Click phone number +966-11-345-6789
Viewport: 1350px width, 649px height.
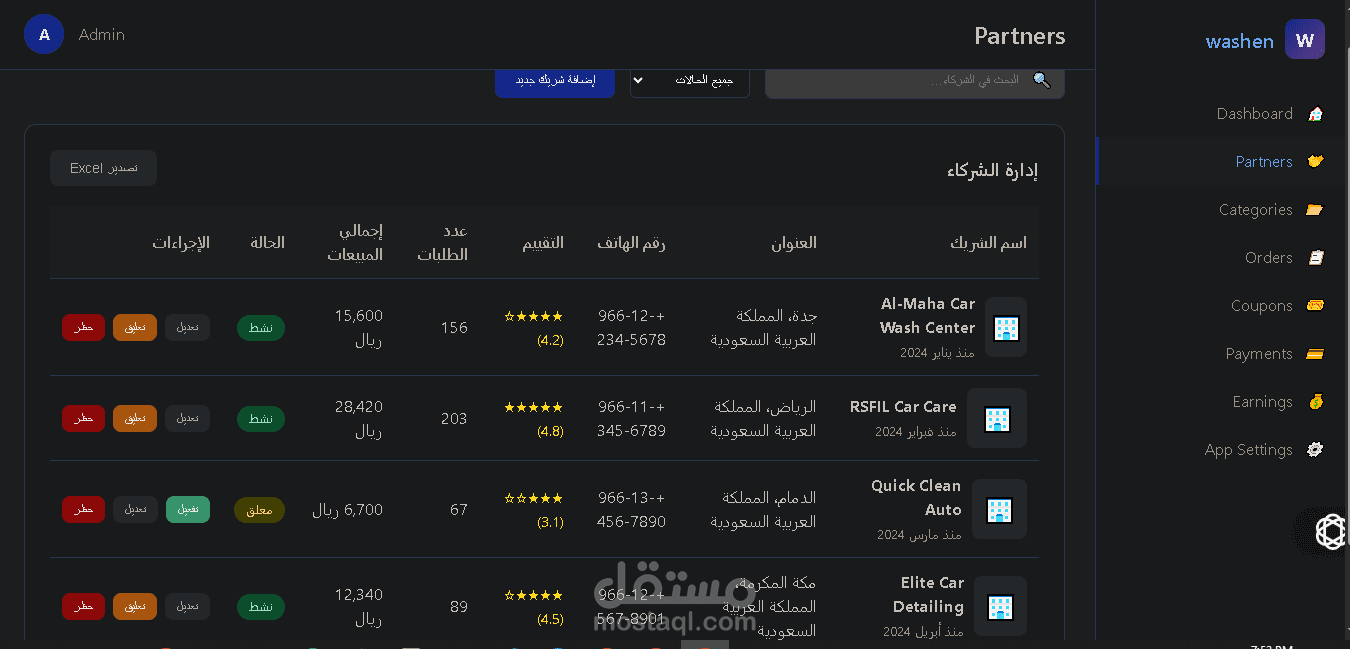tap(631, 418)
